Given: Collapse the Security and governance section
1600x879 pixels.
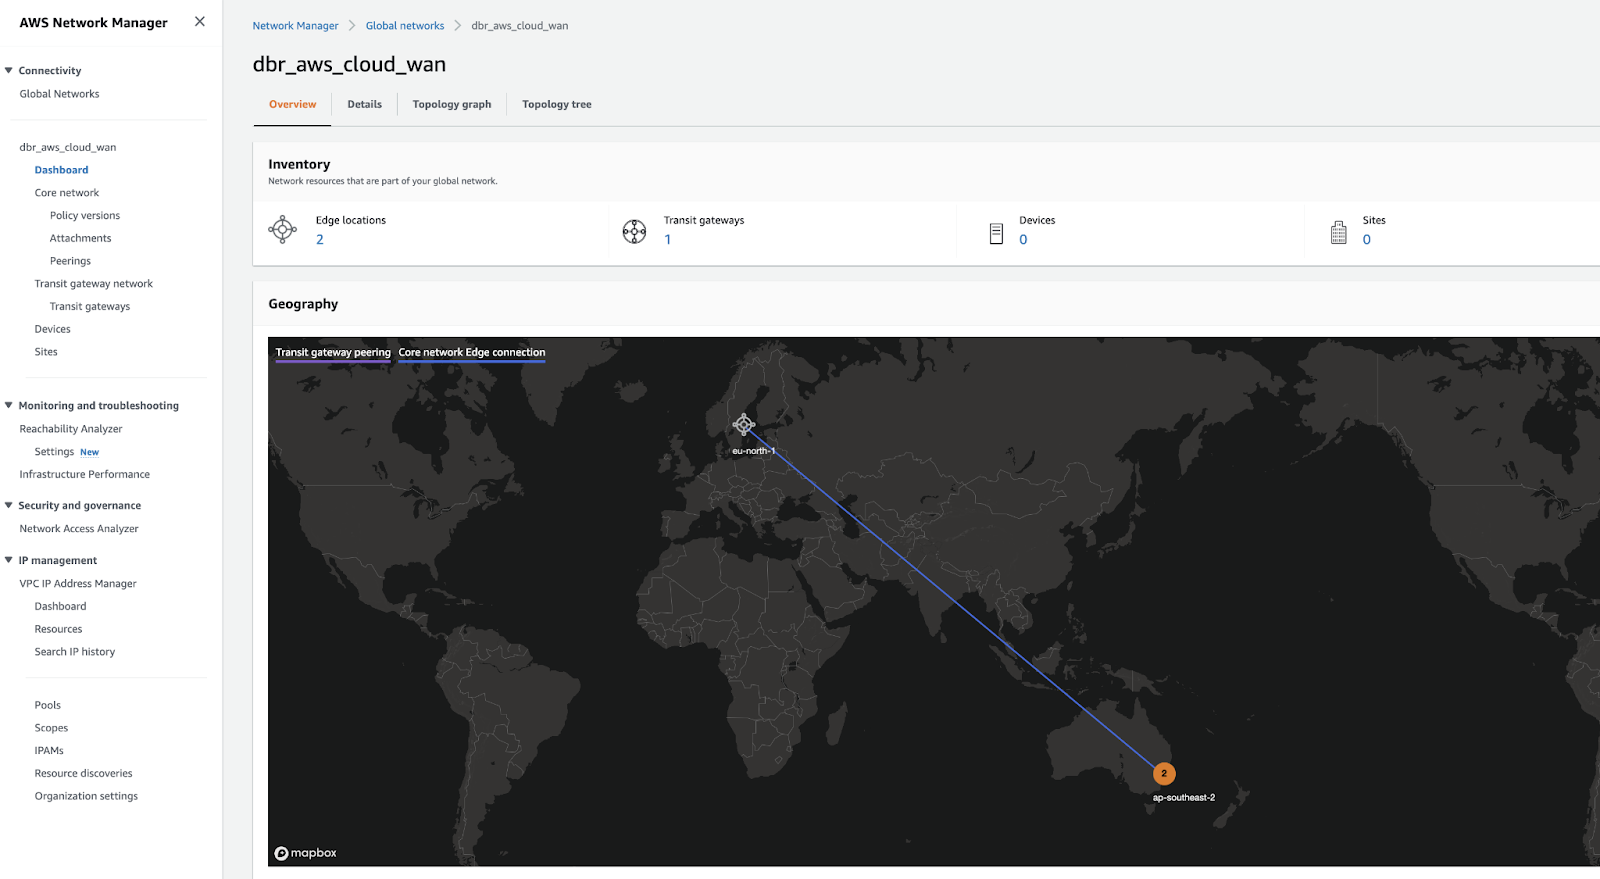Looking at the screenshot, I should pos(9,506).
